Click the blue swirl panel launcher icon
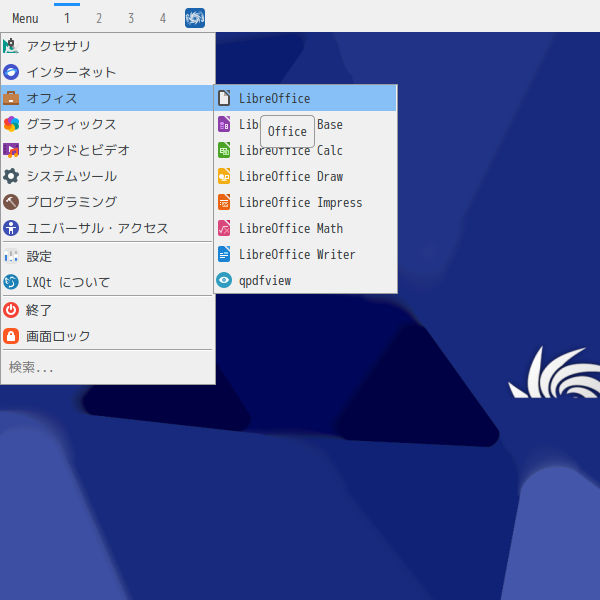The width and height of the screenshot is (600, 600). [195, 18]
